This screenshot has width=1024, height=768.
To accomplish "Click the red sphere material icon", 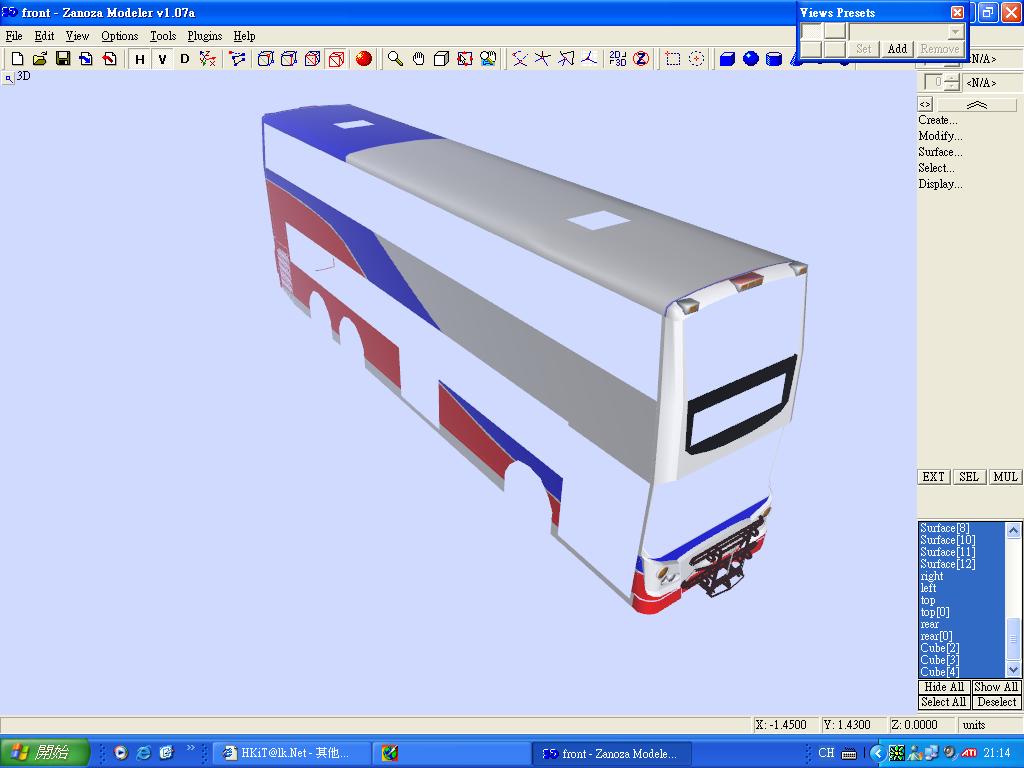I will (x=364, y=59).
